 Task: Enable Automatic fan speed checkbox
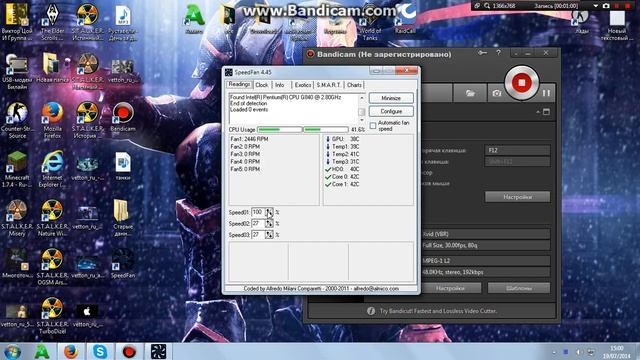(373, 126)
